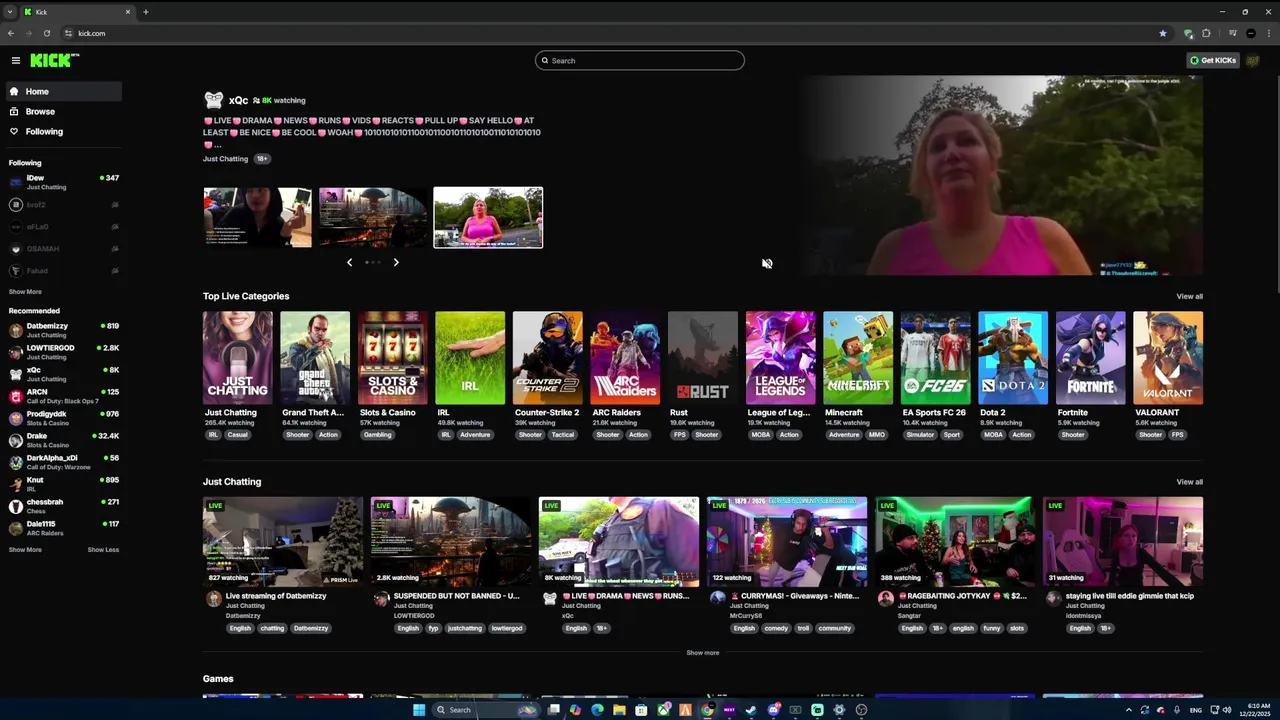
Task: Reload the page in browser
Action: coord(46,33)
